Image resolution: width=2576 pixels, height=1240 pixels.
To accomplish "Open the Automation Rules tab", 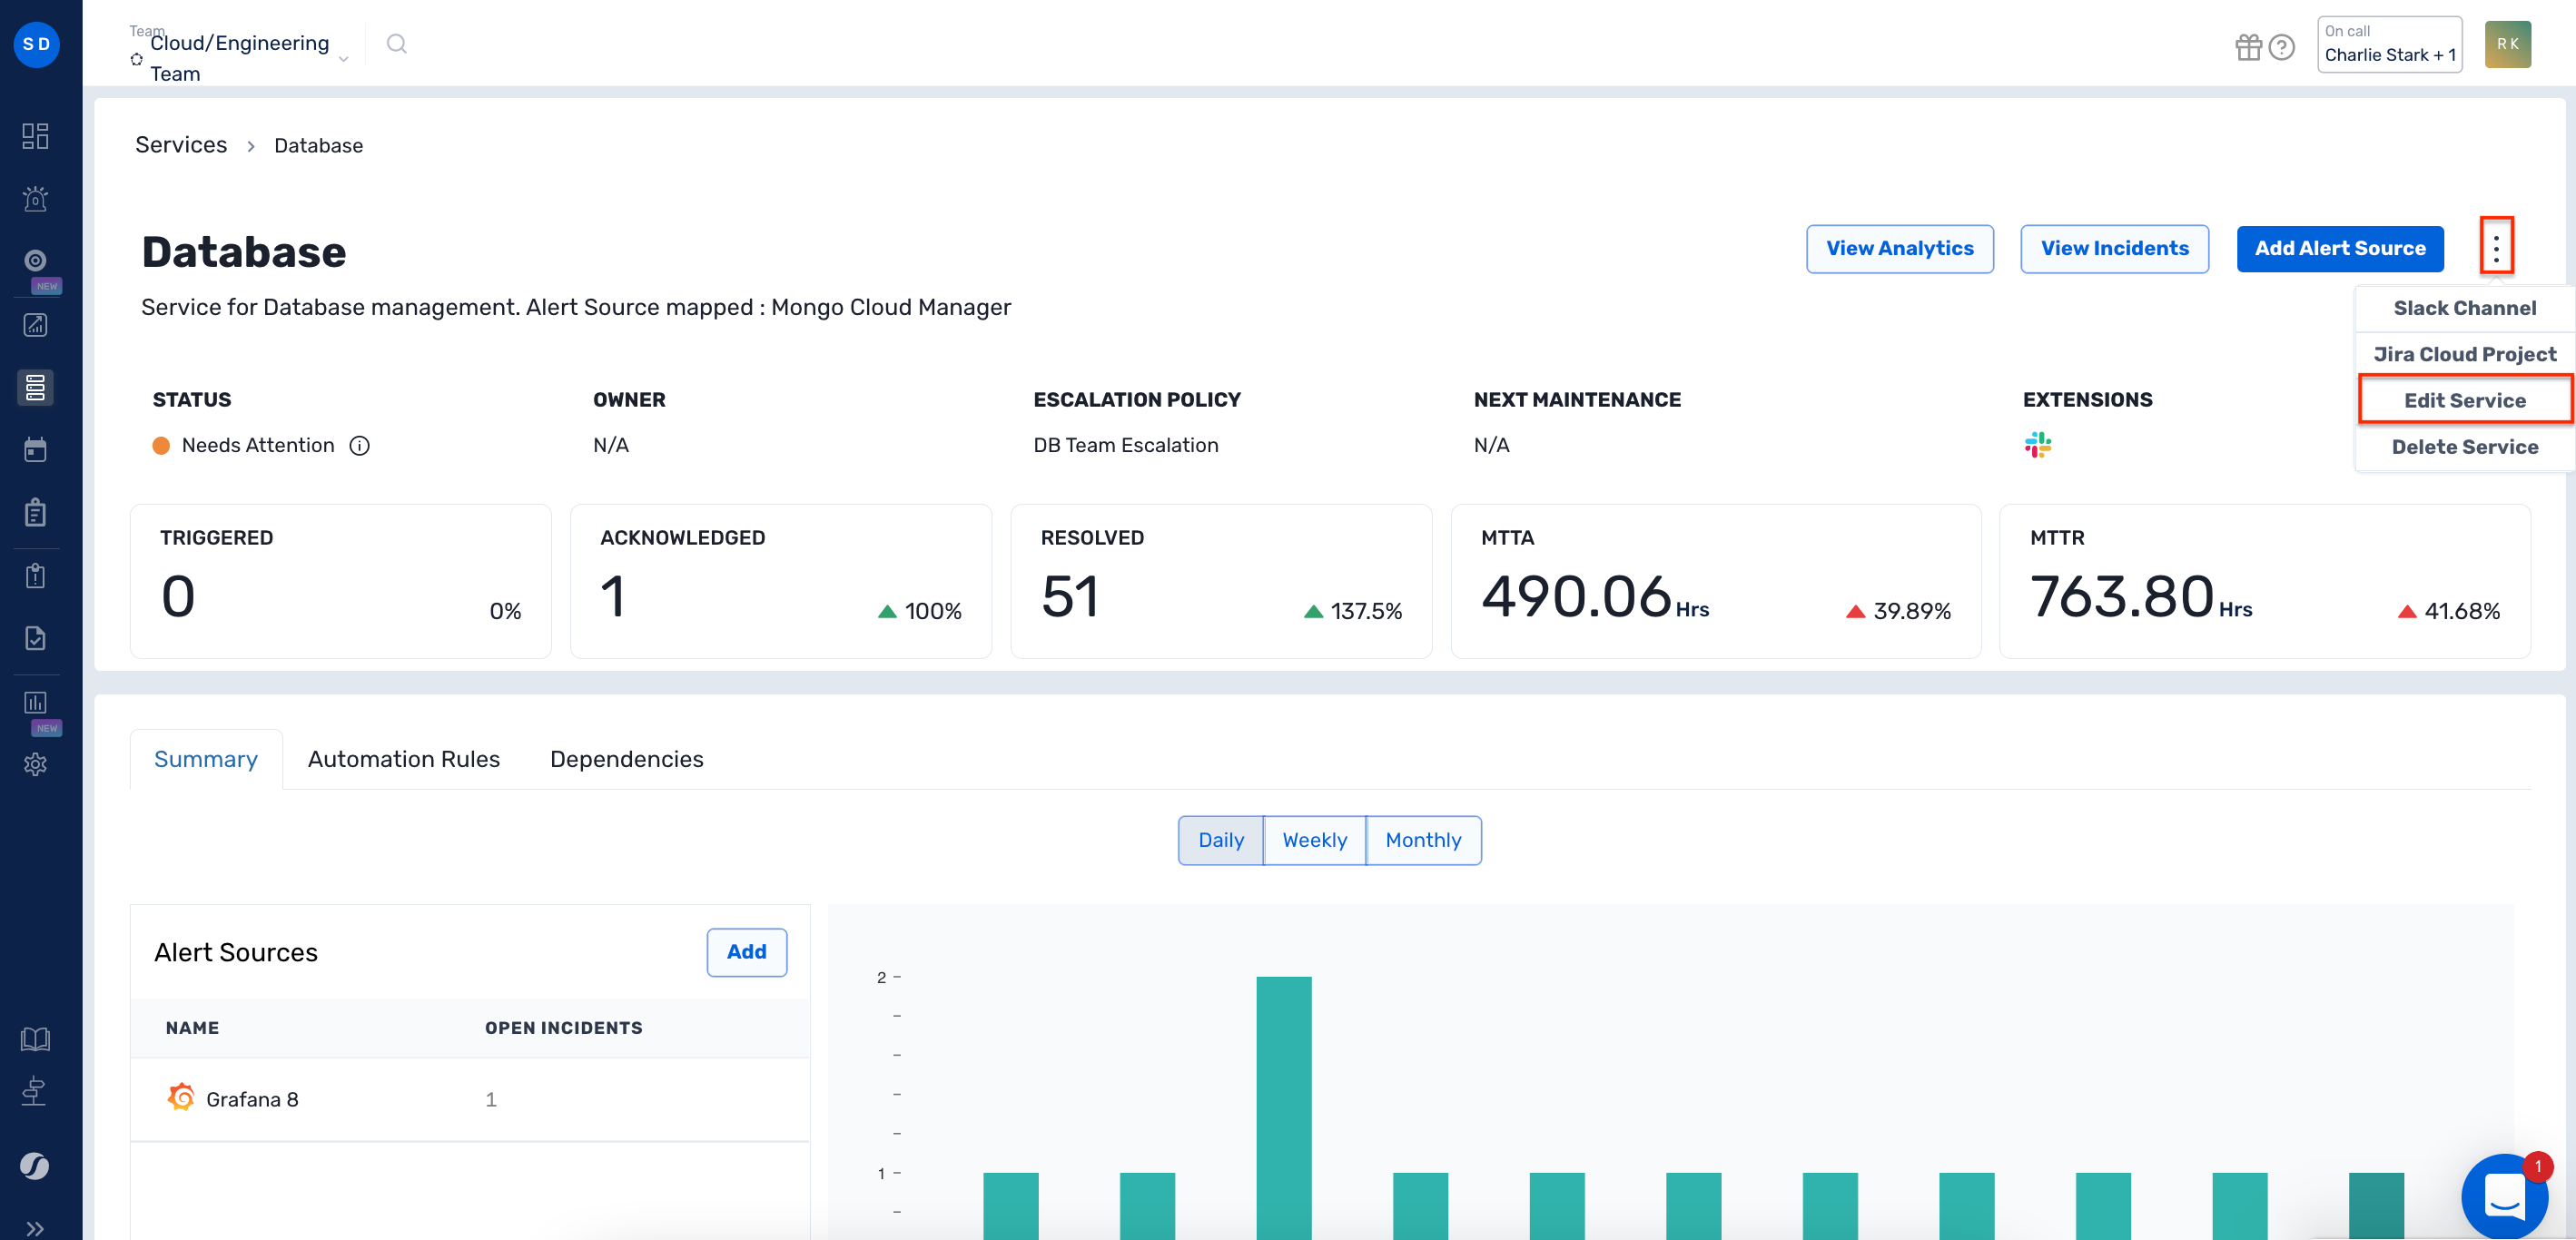I will (403, 759).
